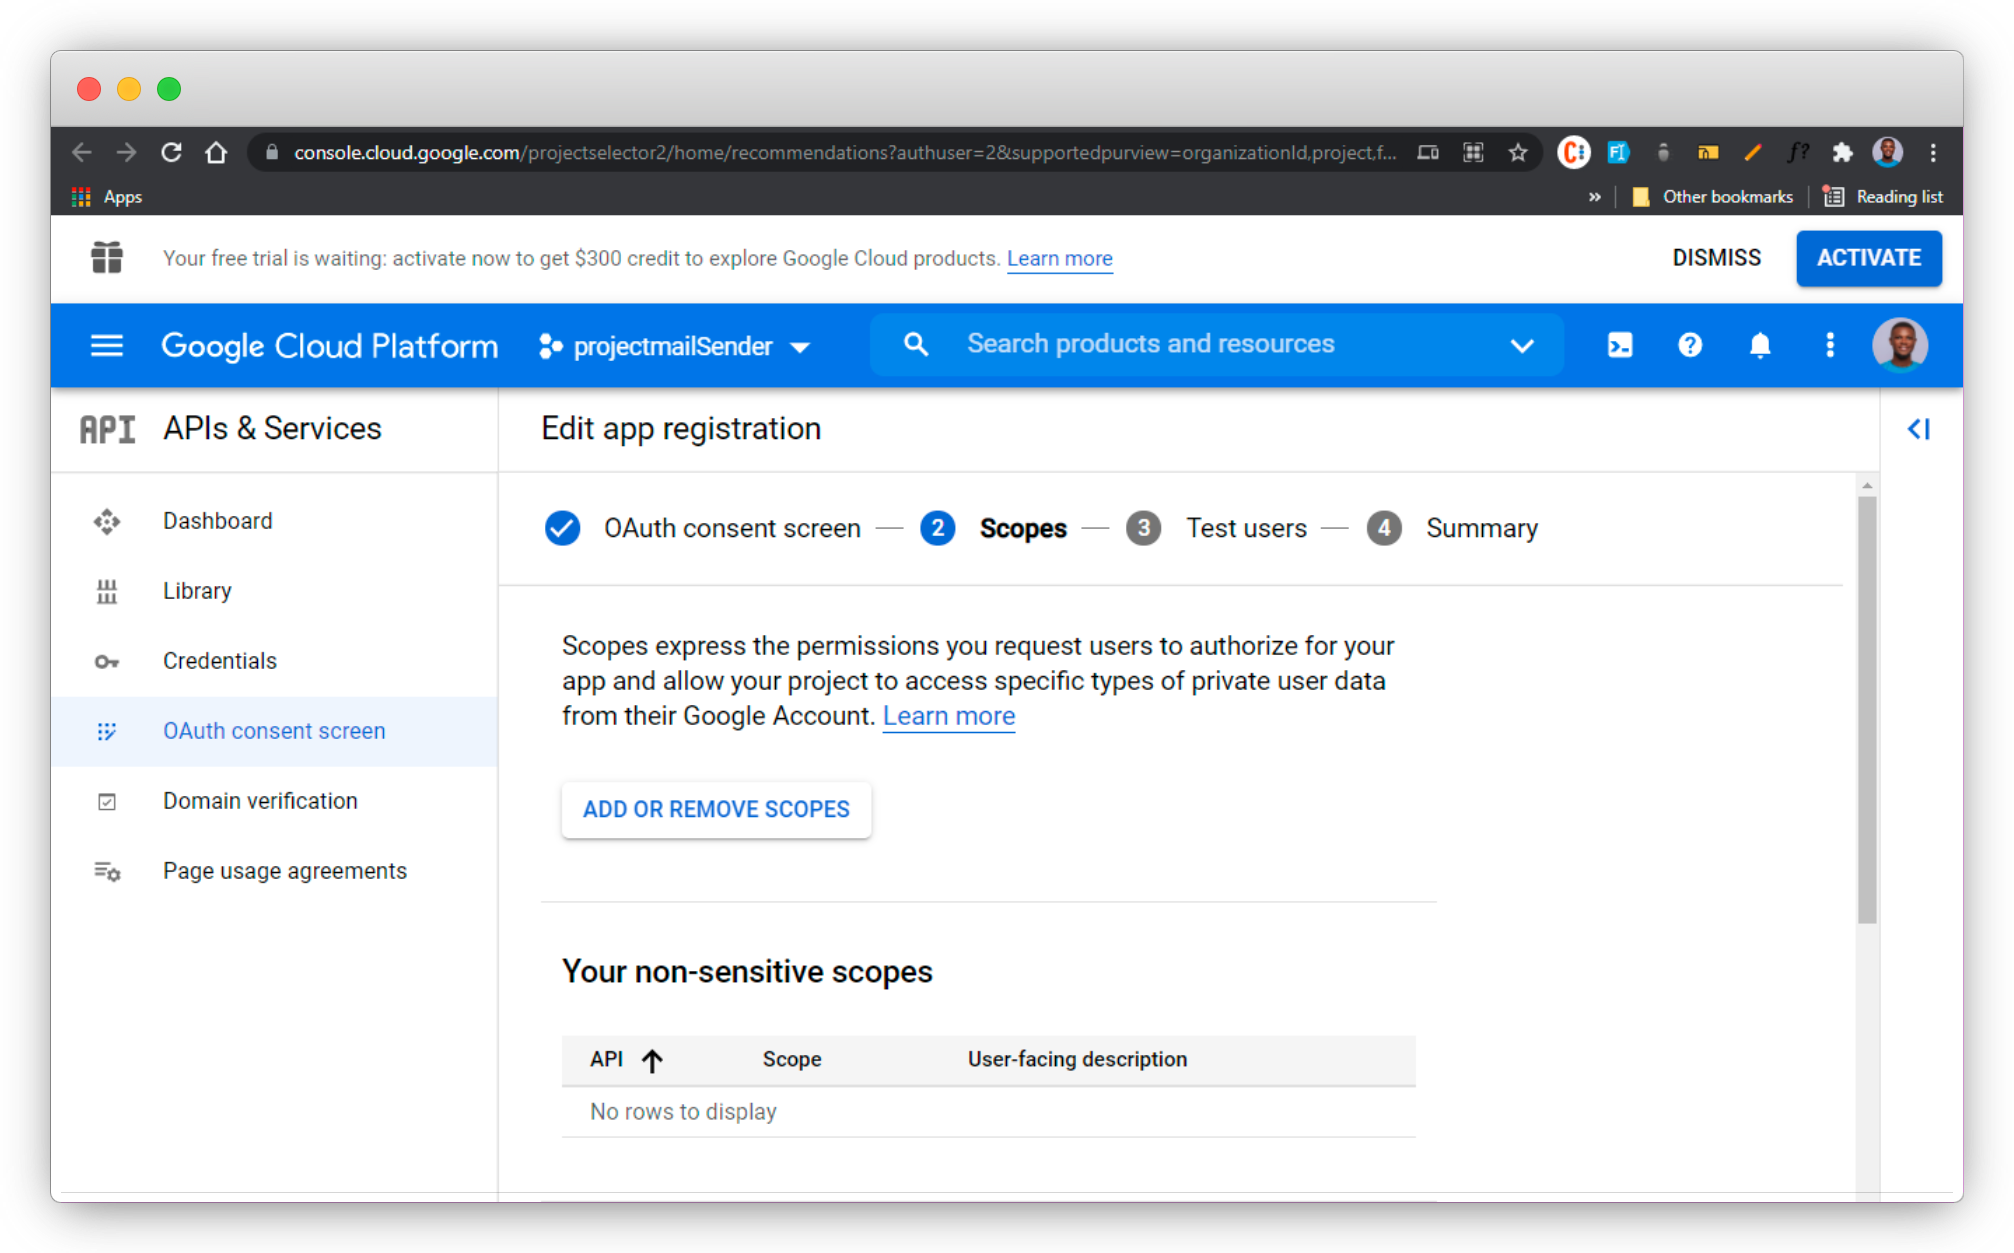Screen dimensions: 2014x1253
Task: Open Learn more link about scopes
Action: [948, 716]
